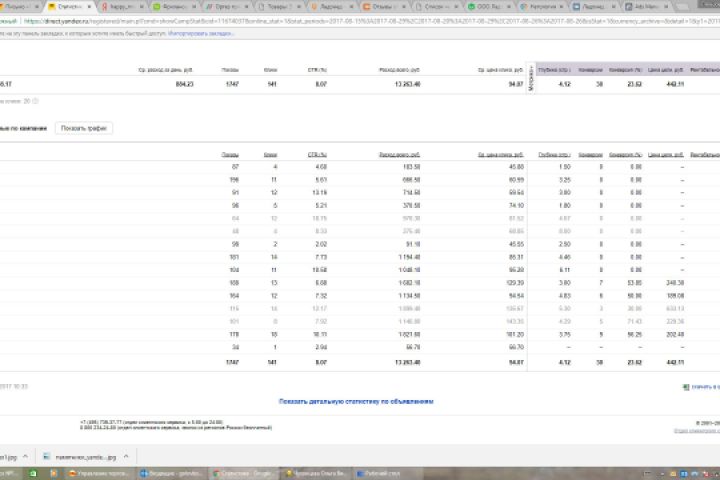Switch to the 'ООО' browser tab
Screen dimensions: 720x480
(x=489, y=6)
